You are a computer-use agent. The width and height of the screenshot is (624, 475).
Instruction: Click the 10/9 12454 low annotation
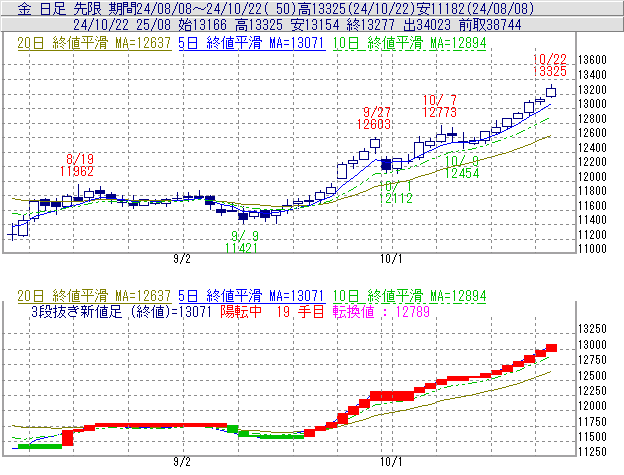pyautogui.click(x=462, y=167)
